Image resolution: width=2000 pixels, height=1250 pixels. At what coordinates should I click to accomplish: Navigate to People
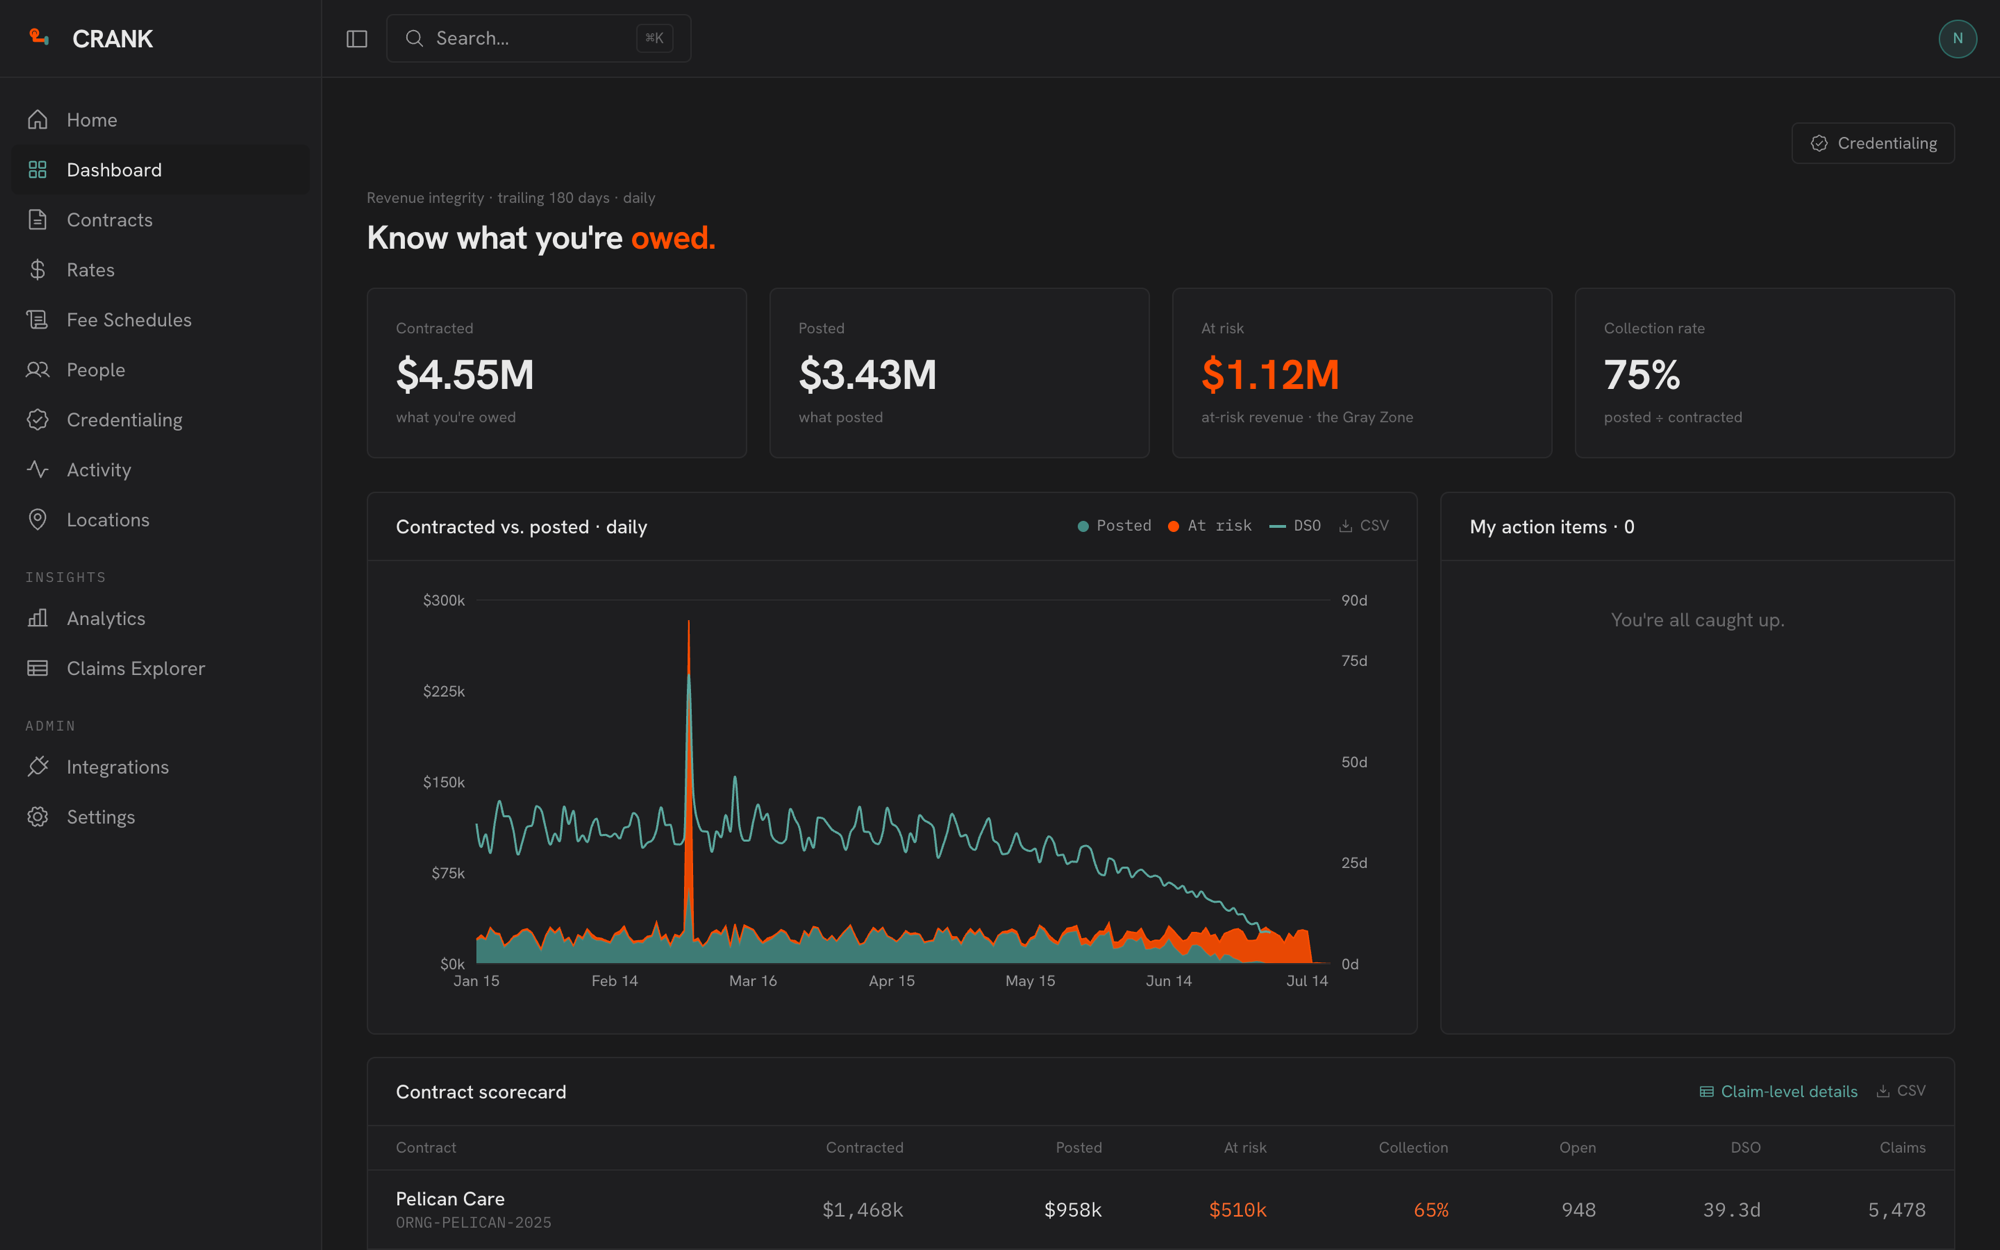[x=160, y=370]
